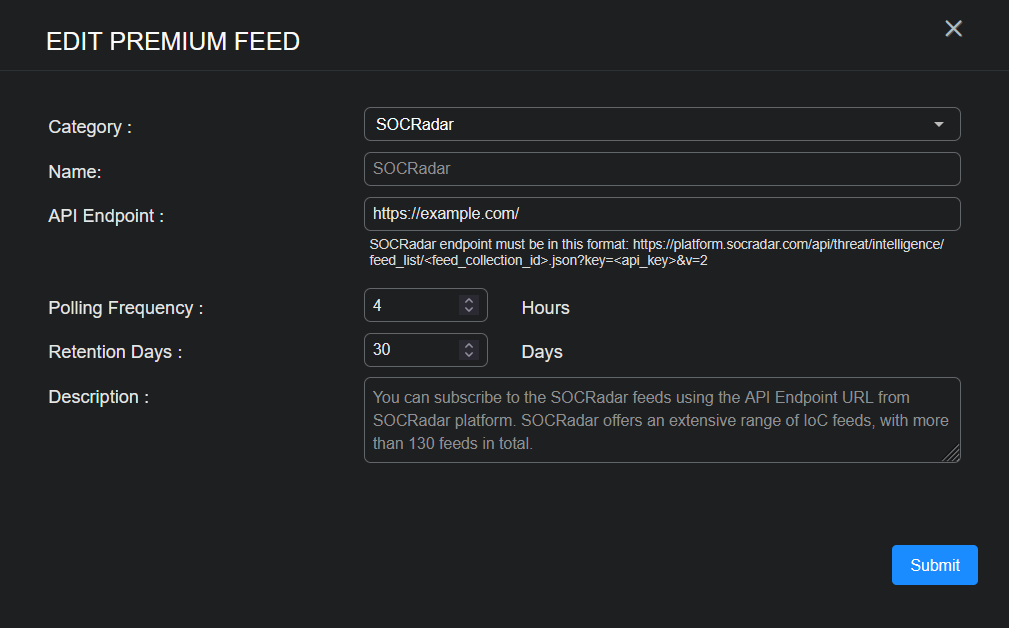The height and width of the screenshot is (628, 1009).
Task: Click the Polling Frequency label
Action: pos(125,308)
